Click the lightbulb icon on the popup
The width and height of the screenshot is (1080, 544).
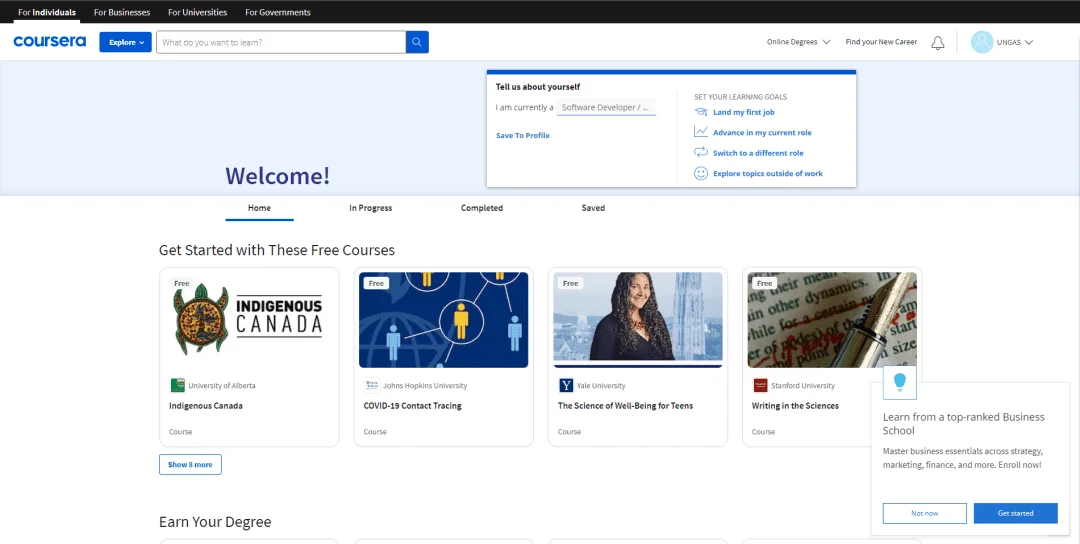click(900, 382)
